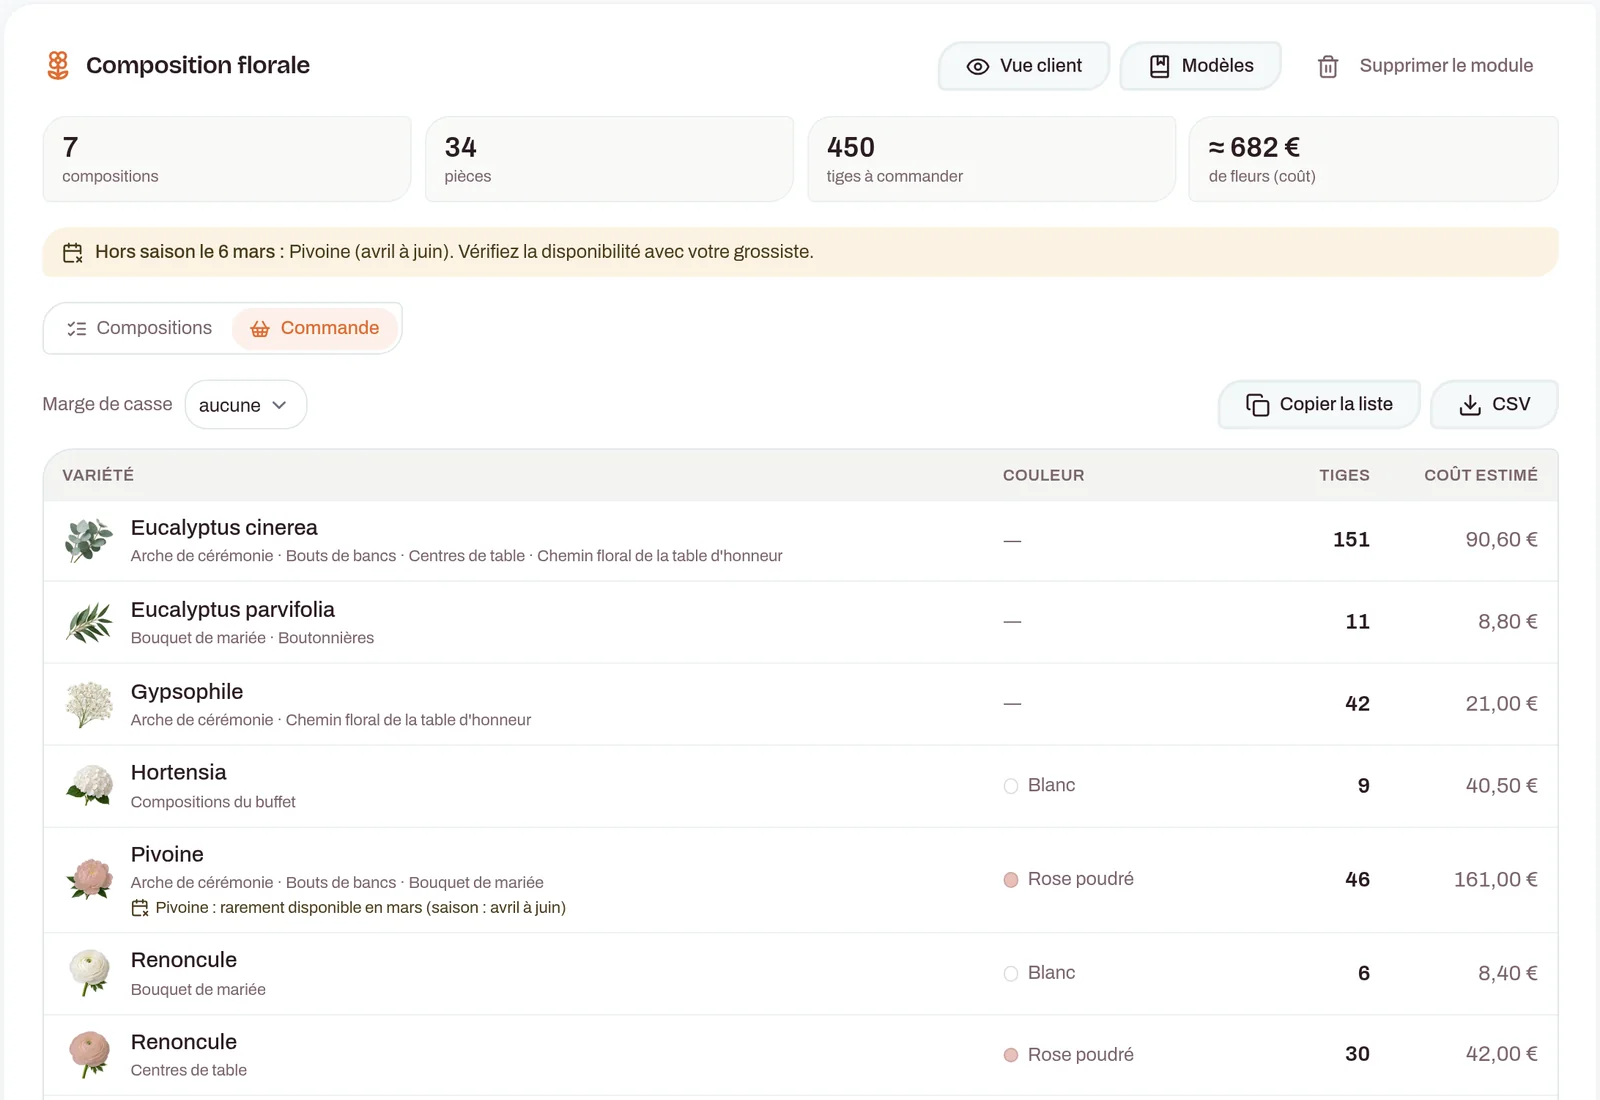Click the 161,00 € cost for Pivoine

(x=1495, y=880)
